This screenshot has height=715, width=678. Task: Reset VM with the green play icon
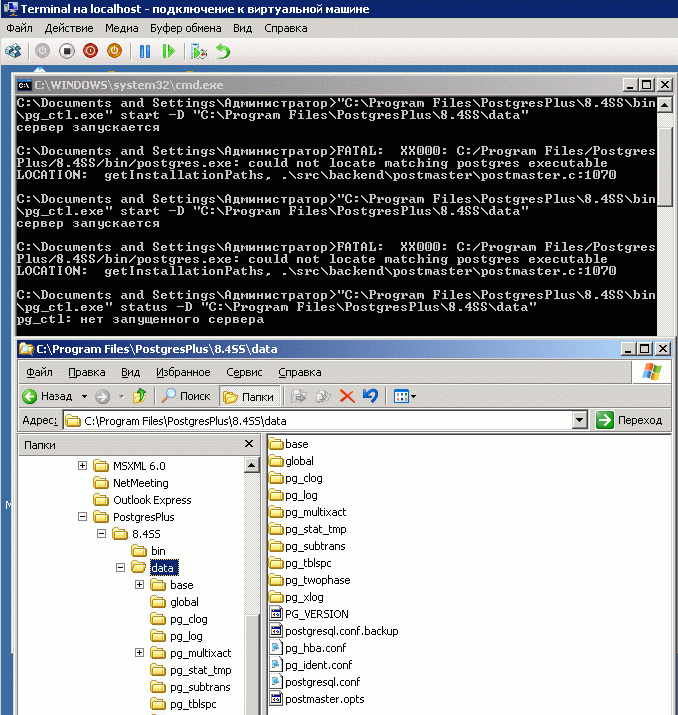coord(169,51)
